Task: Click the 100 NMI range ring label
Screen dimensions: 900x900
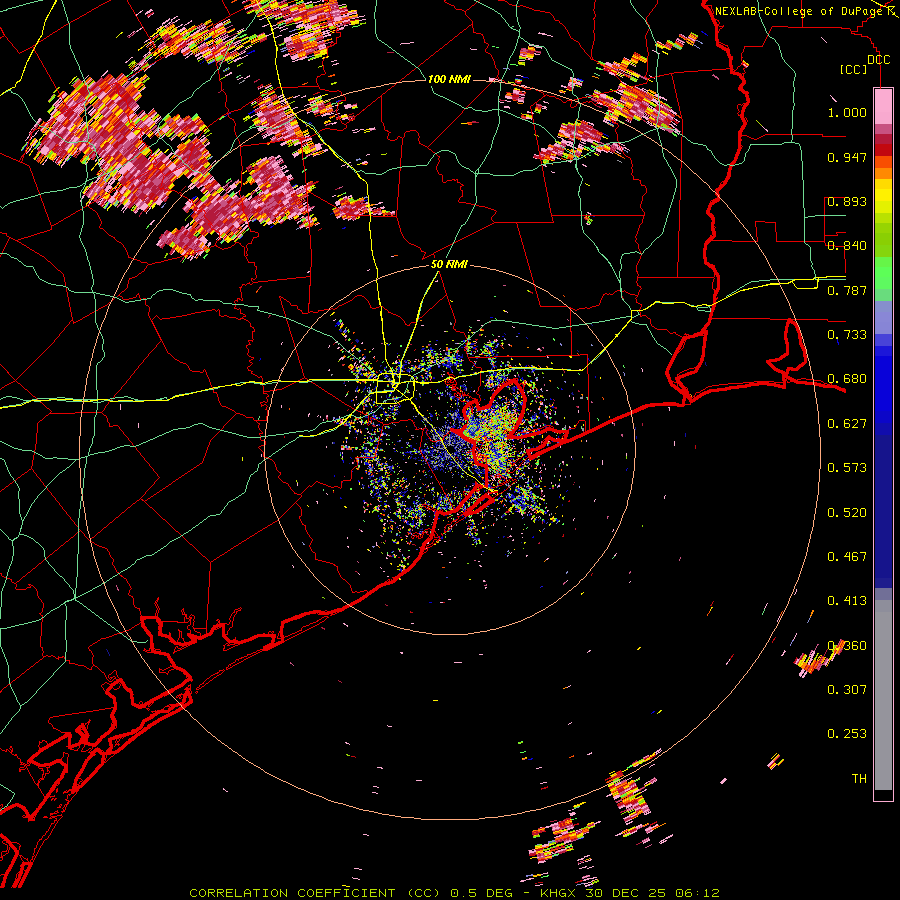Action: pos(449,79)
